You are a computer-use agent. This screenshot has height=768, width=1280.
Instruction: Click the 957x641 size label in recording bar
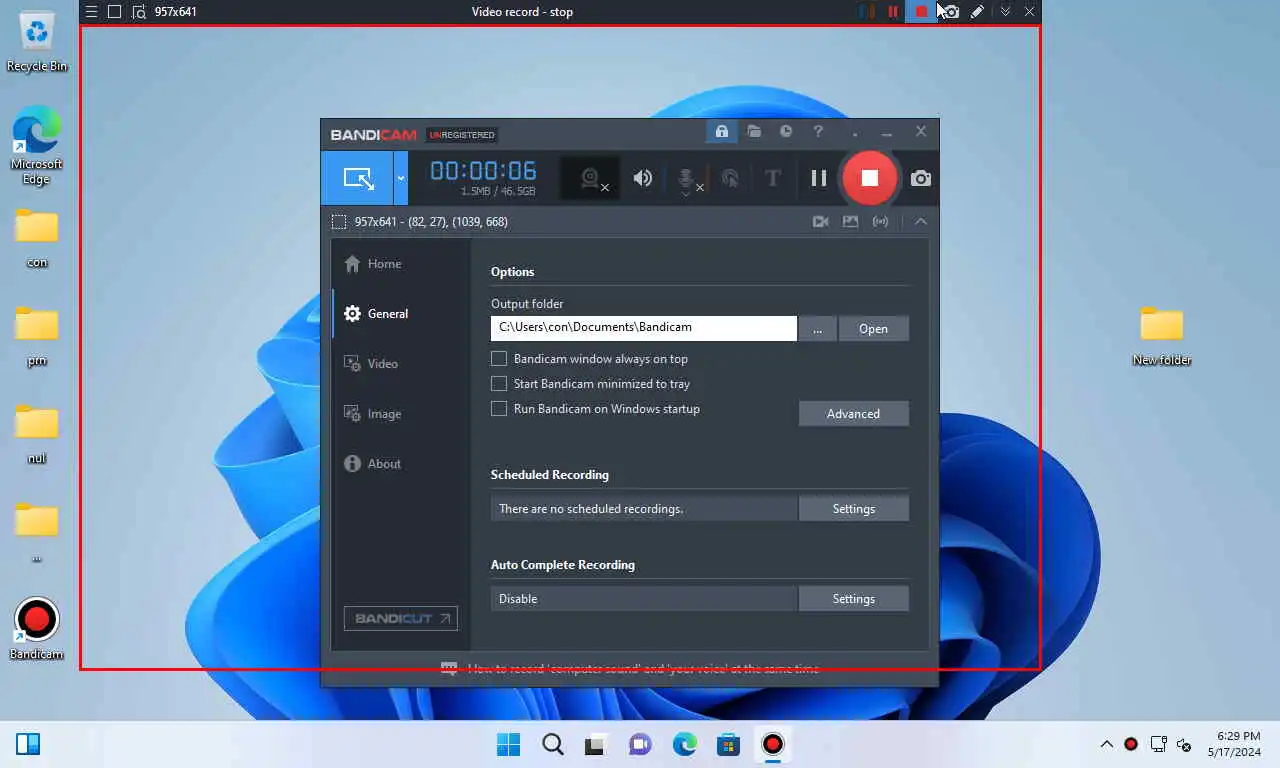pos(176,12)
